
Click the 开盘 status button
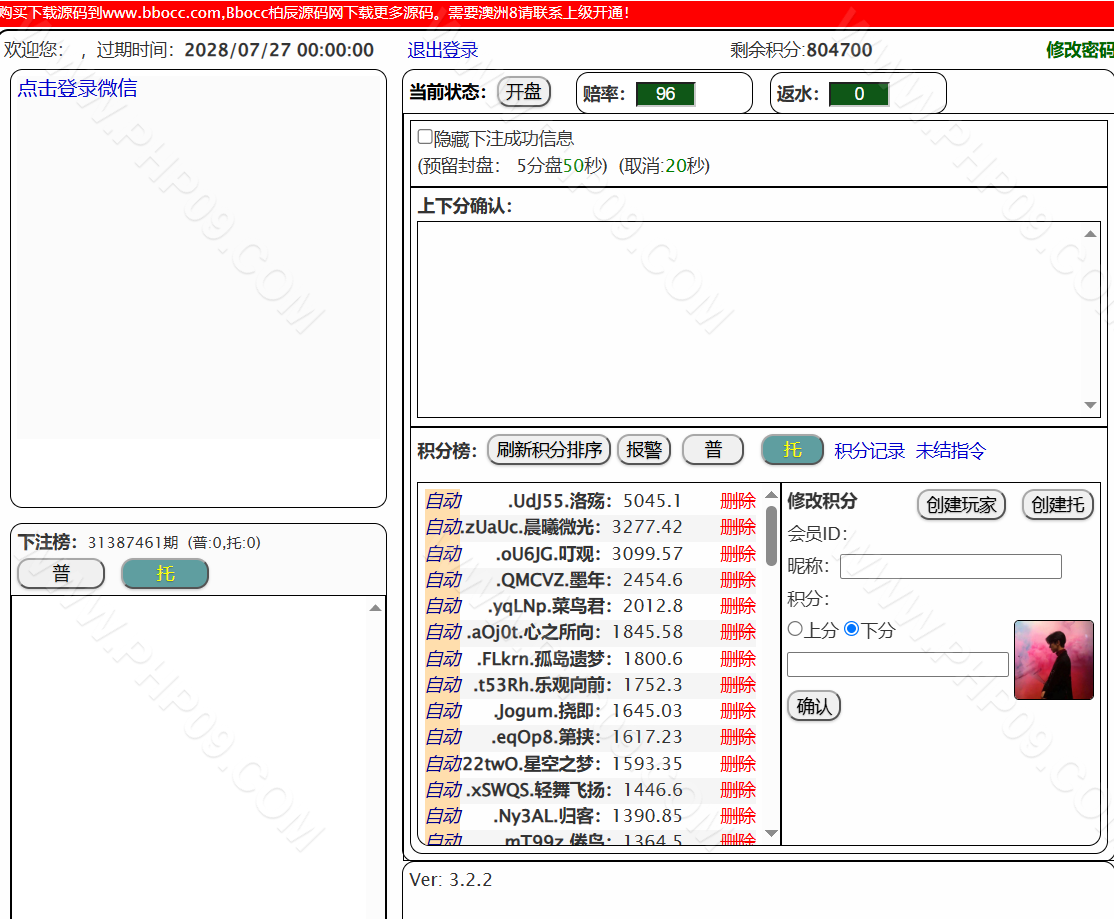[x=524, y=92]
